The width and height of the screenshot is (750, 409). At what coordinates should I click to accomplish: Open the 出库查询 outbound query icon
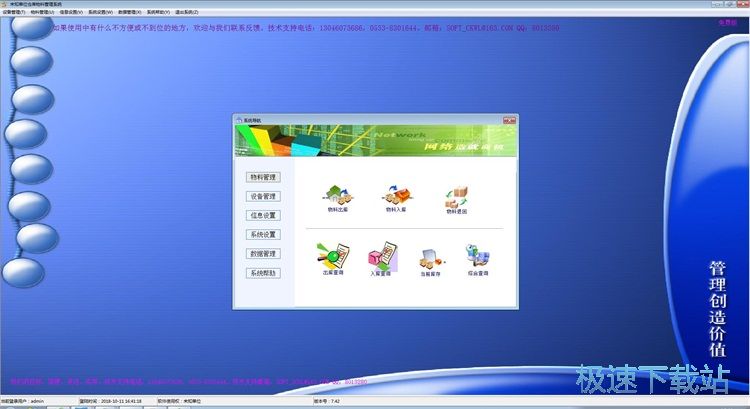[333, 259]
